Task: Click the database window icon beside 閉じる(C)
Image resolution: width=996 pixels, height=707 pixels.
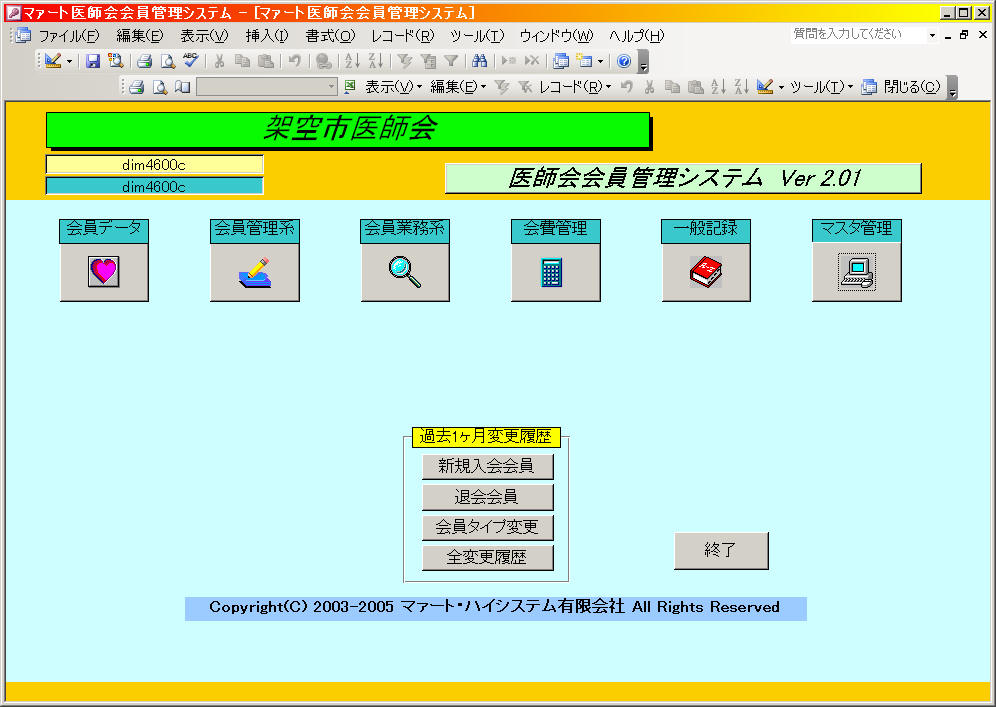Action: click(869, 86)
